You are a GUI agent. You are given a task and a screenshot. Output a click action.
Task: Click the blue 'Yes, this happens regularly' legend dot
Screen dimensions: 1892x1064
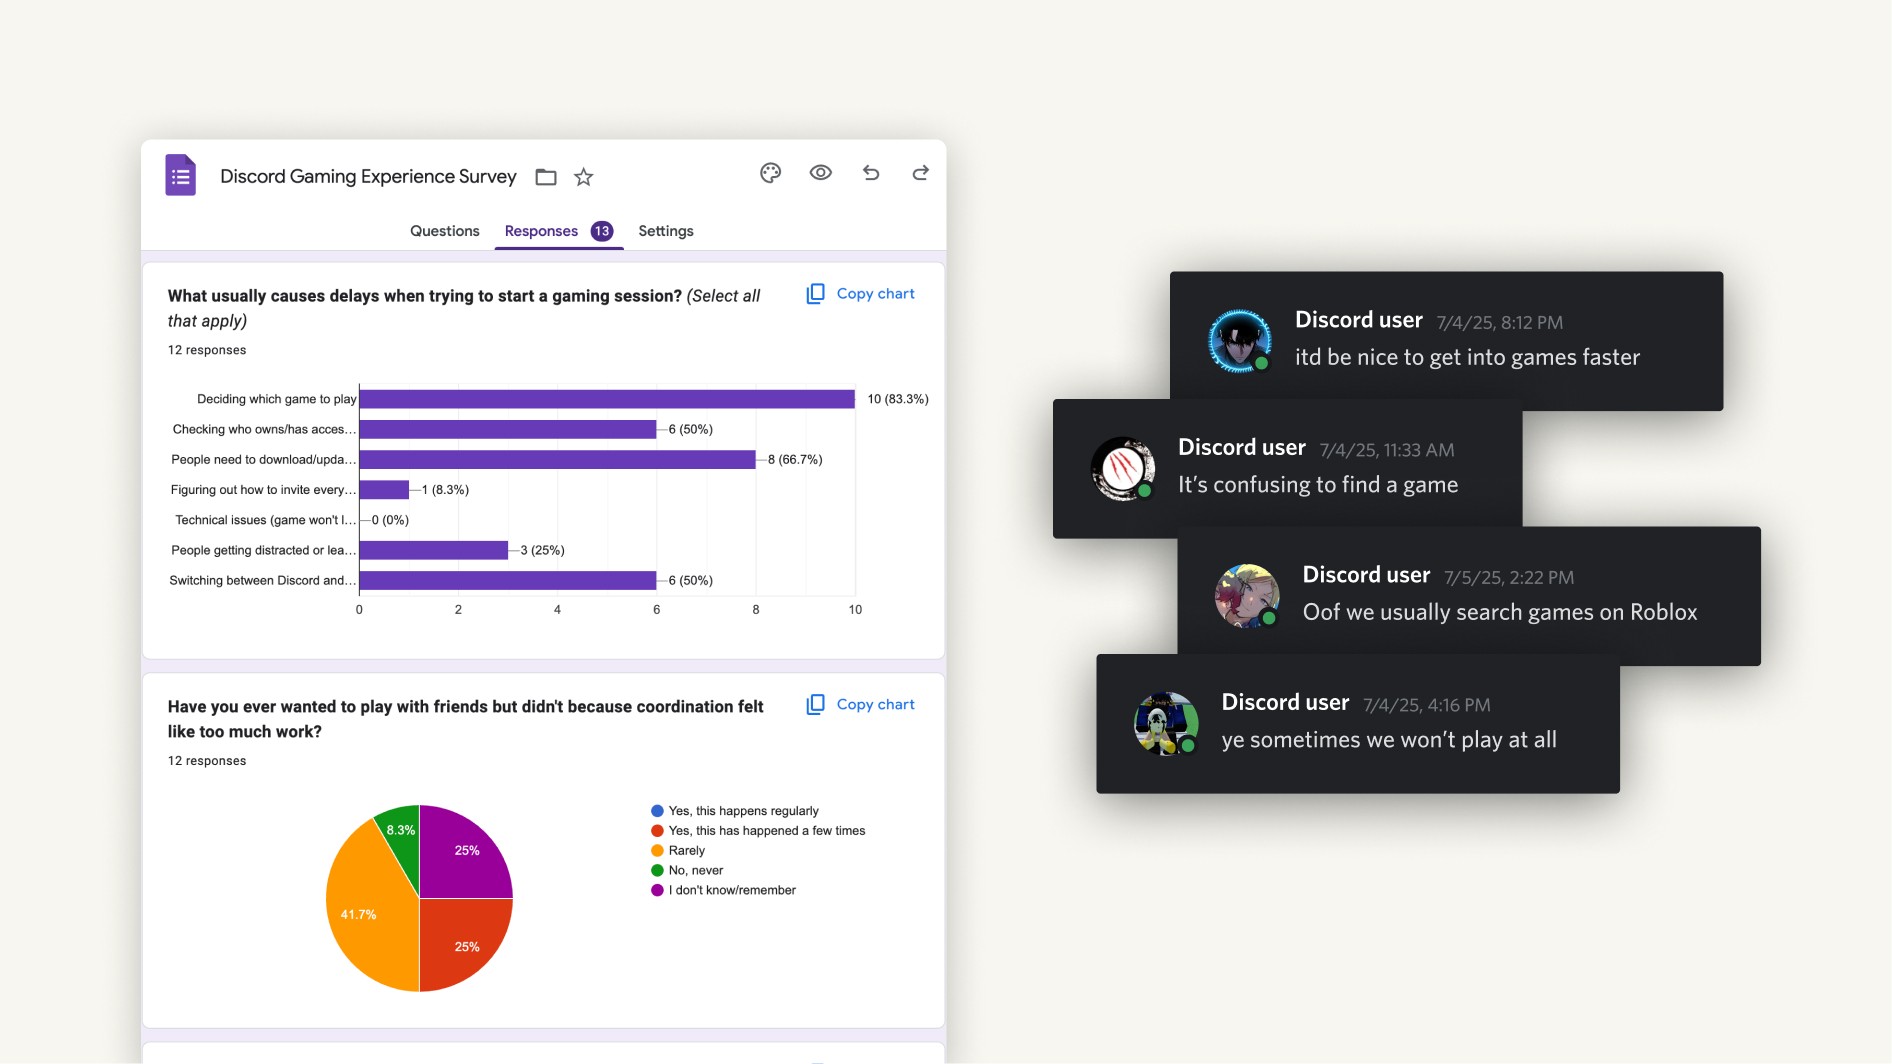point(657,811)
